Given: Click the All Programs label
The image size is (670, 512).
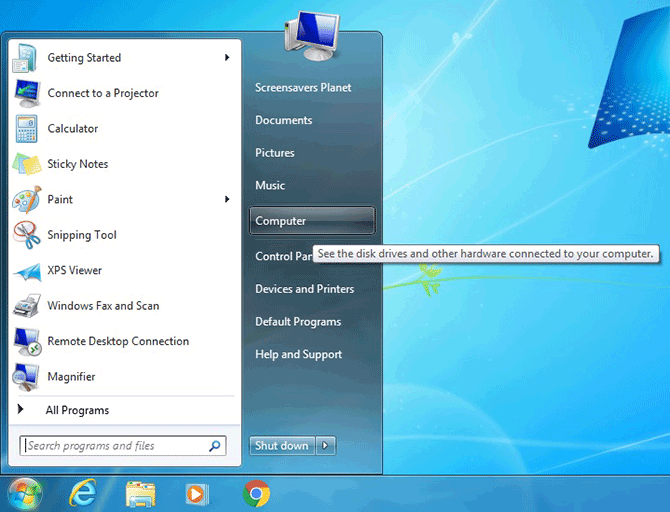Looking at the screenshot, I should [77, 410].
